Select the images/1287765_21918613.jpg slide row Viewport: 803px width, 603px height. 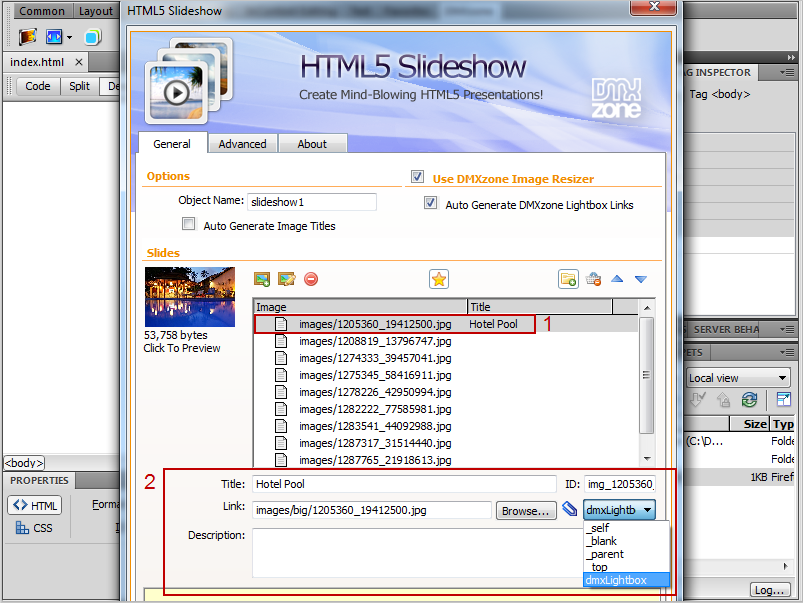coord(446,460)
